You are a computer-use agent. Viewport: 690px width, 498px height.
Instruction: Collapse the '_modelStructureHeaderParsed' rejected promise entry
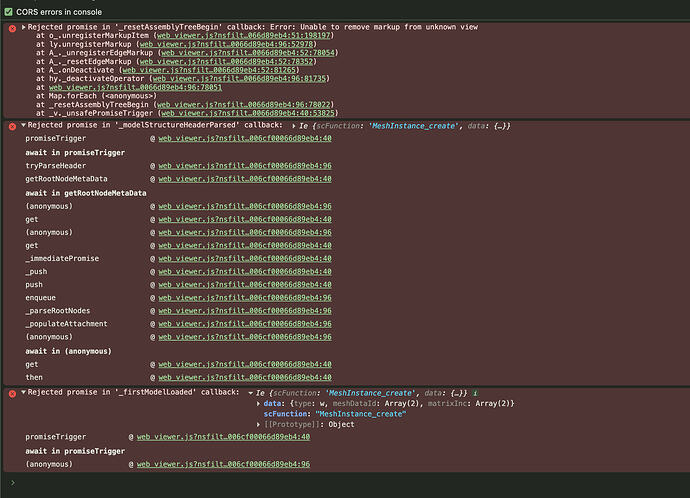point(24,125)
